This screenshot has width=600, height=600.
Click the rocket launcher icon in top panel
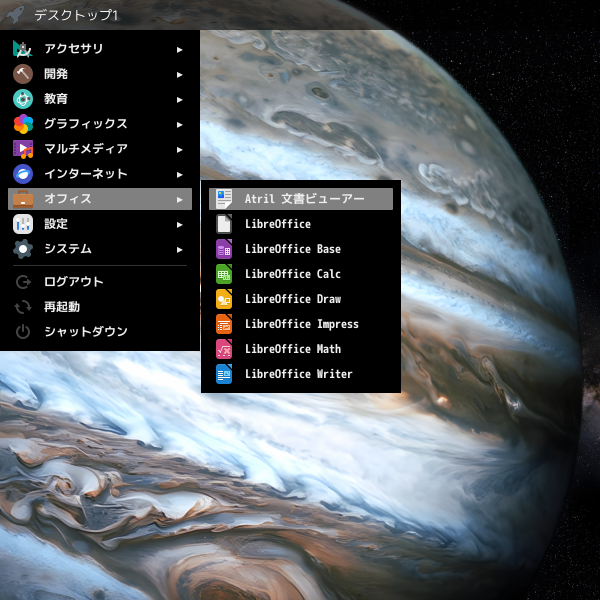15,15
